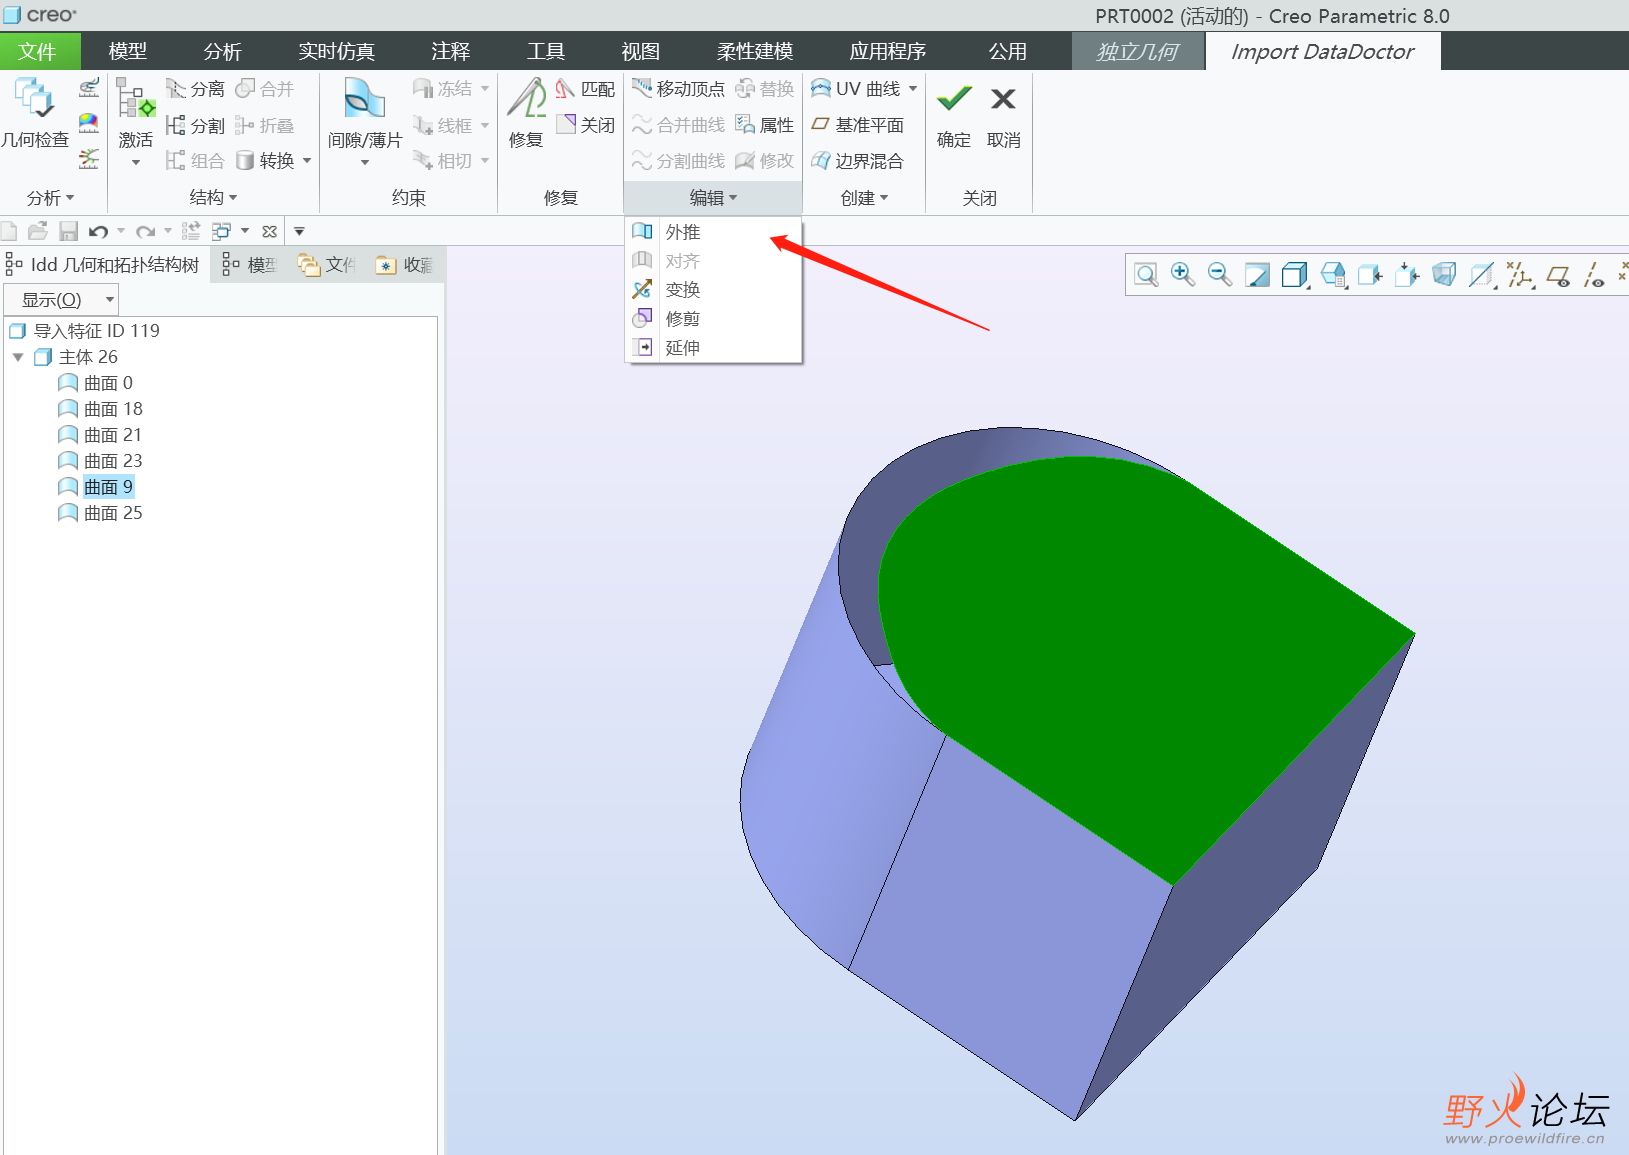Select 曲面 18 in the tree
Viewport: 1629px width, 1155px height.
tap(101, 409)
